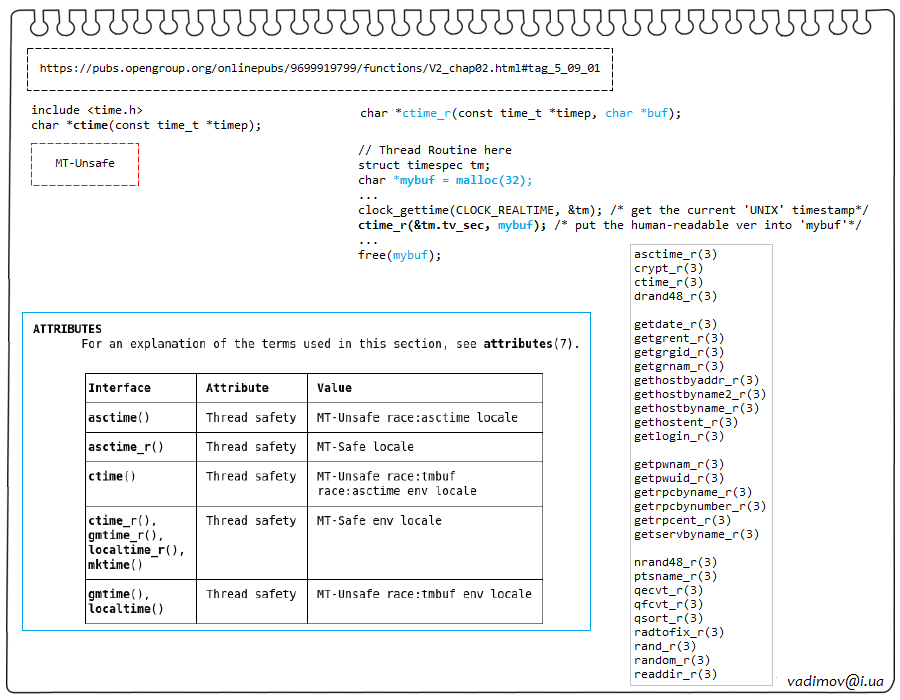Click the pubs.opengroup.org URL link
The height and width of the screenshot is (700, 900).
click(x=319, y=69)
